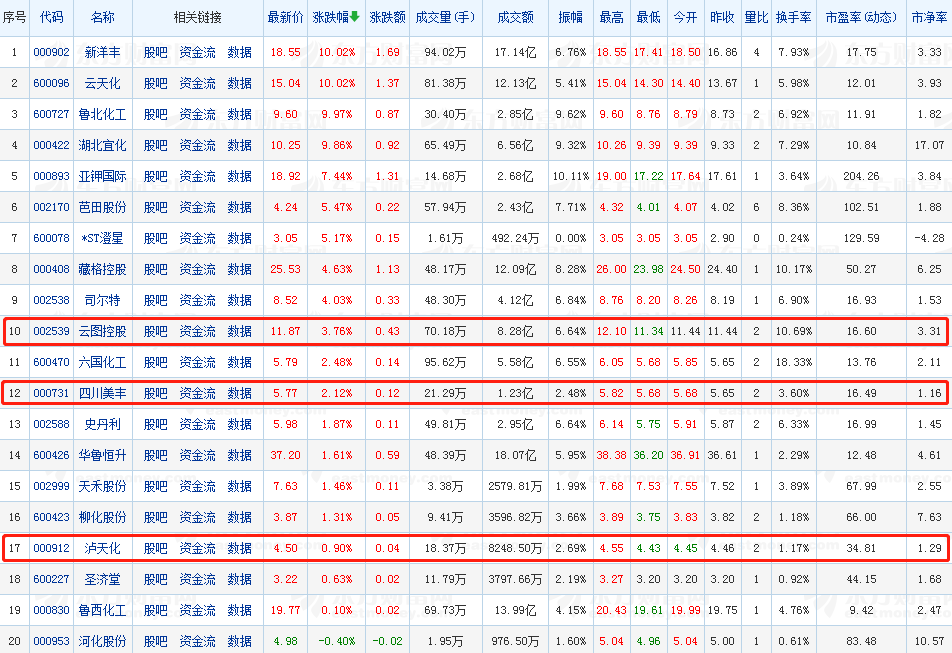This screenshot has width=952, height=653.
Task: Open stock code 002170 link
Action: [51, 207]
